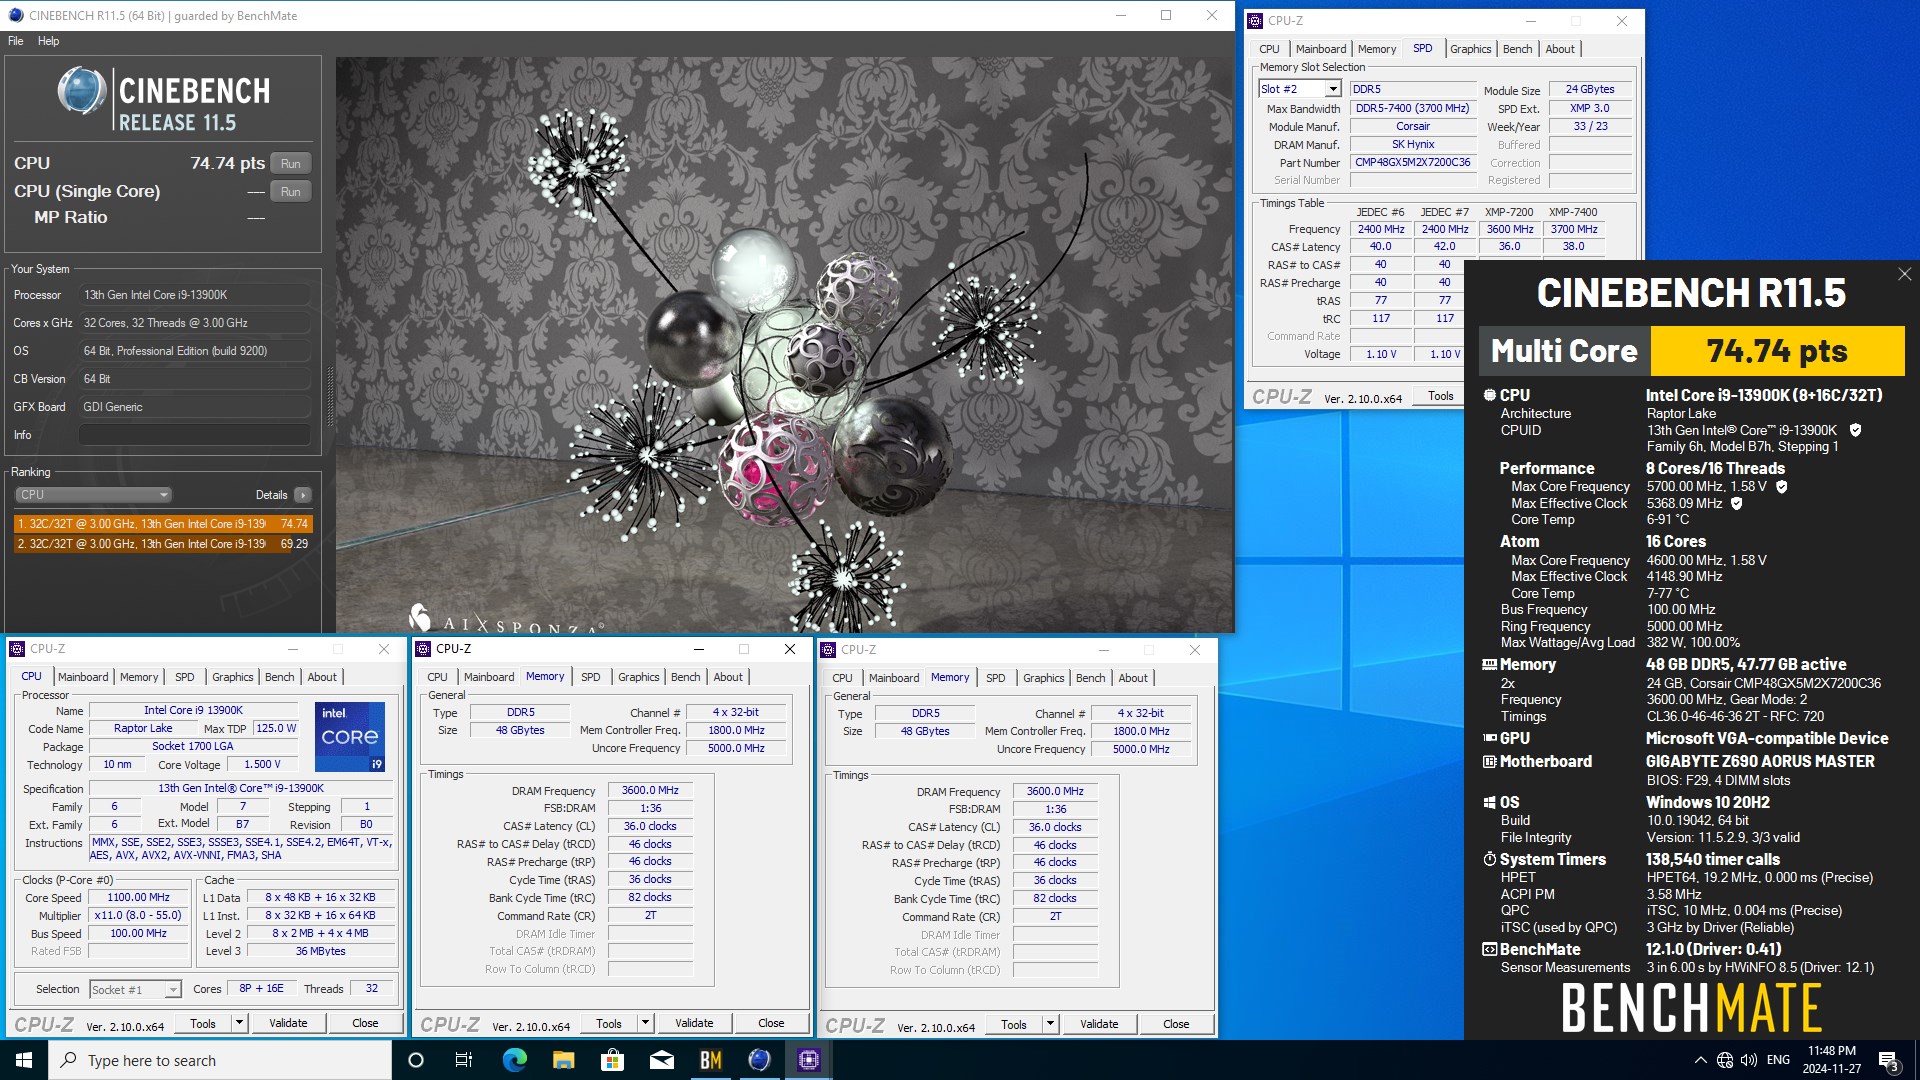Open the Windows Start menu
The image size is (1920, 1080).
tap(24, 1060)
